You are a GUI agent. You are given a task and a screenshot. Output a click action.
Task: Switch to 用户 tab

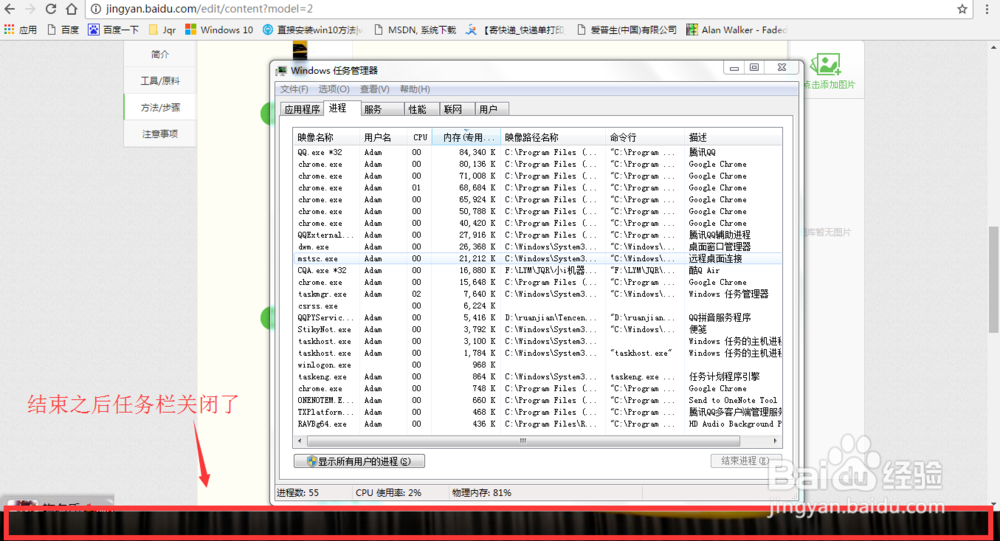pos(492,109)
